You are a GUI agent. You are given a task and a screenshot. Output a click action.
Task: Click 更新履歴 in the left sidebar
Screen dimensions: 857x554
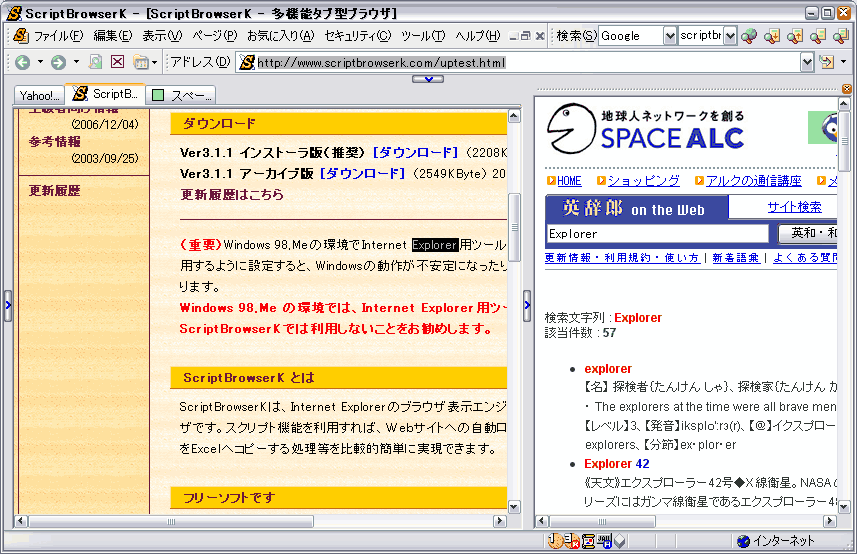[x=55, y=191]
